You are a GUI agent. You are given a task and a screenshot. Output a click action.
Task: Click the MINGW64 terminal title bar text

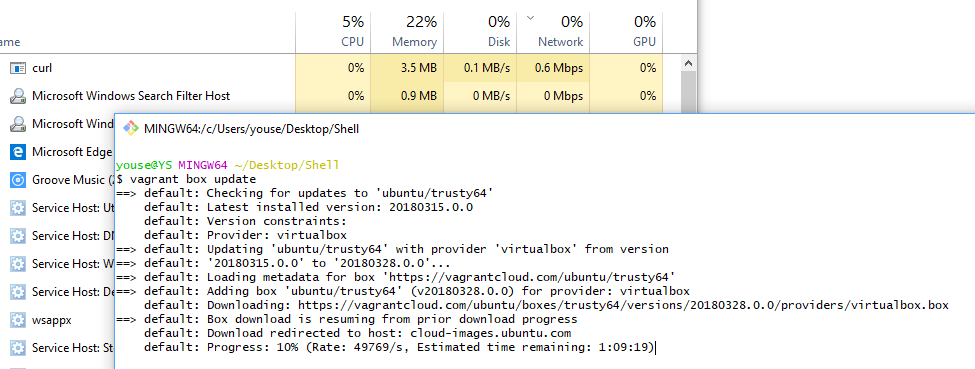coord(251,129)
